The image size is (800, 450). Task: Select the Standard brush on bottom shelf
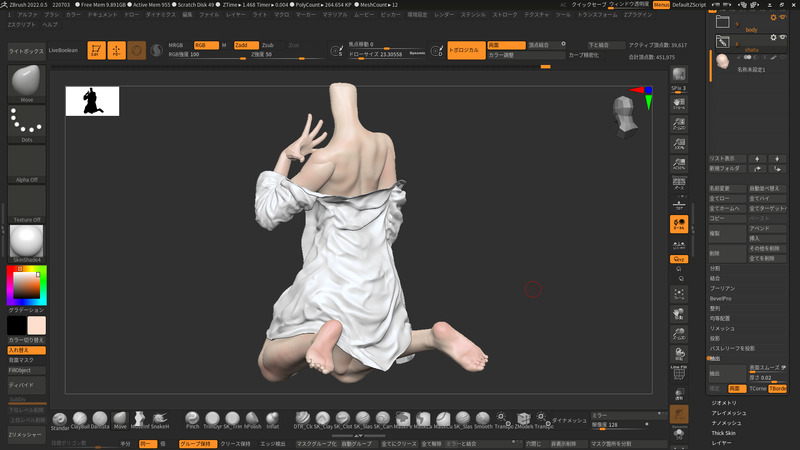click(x=61, y=418)
